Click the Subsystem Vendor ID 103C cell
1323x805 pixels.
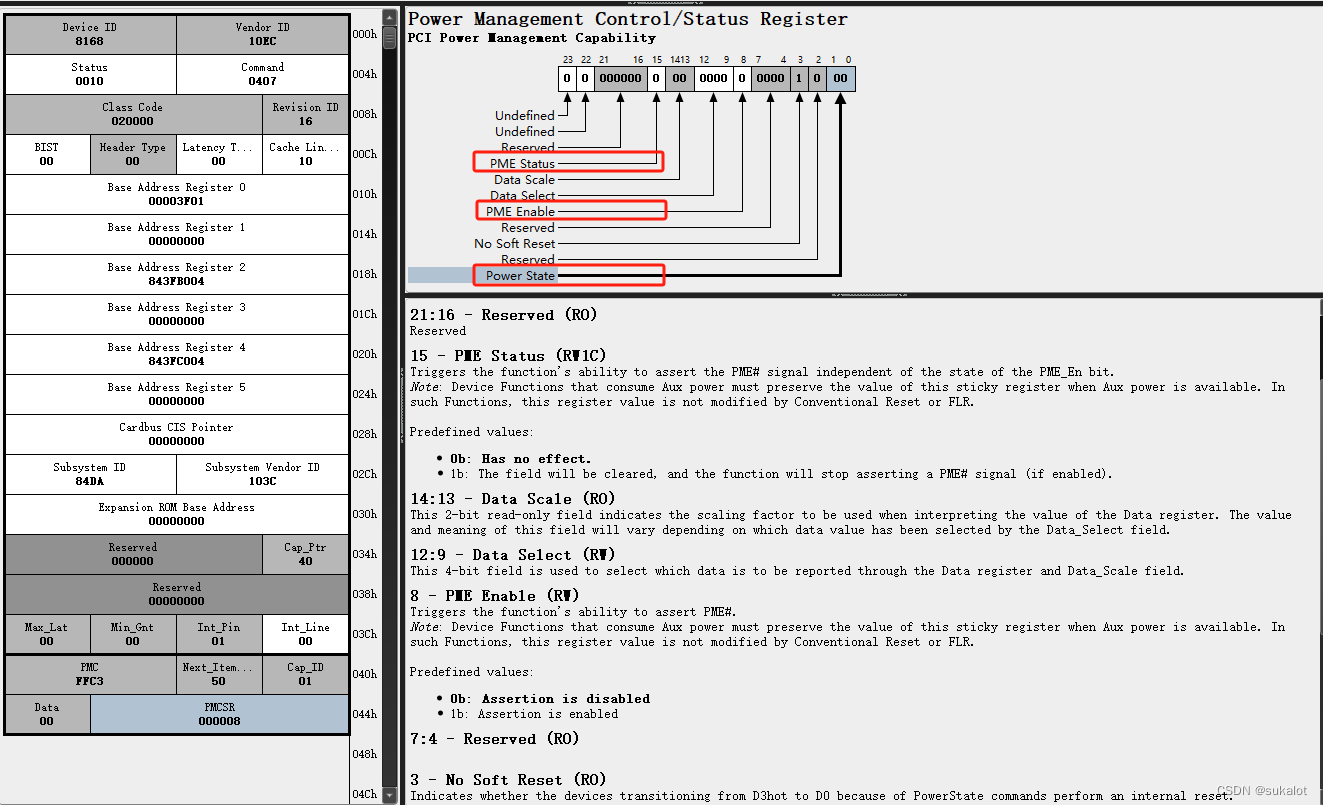[x=262, y=475]
